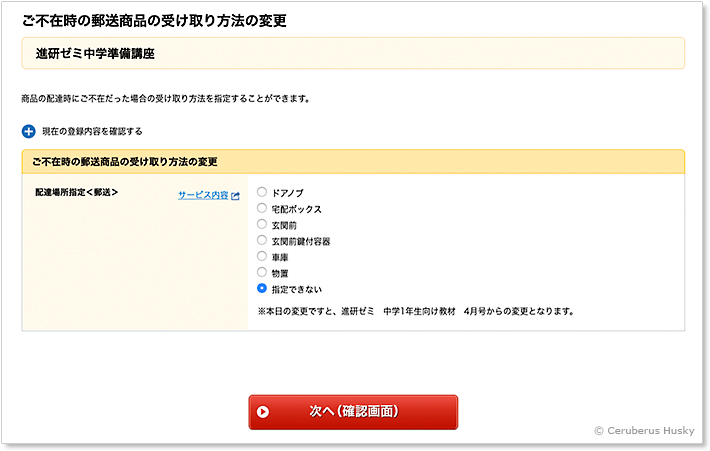Select the 車庫 radio button

pyautogui.click(x=262, y=256)
